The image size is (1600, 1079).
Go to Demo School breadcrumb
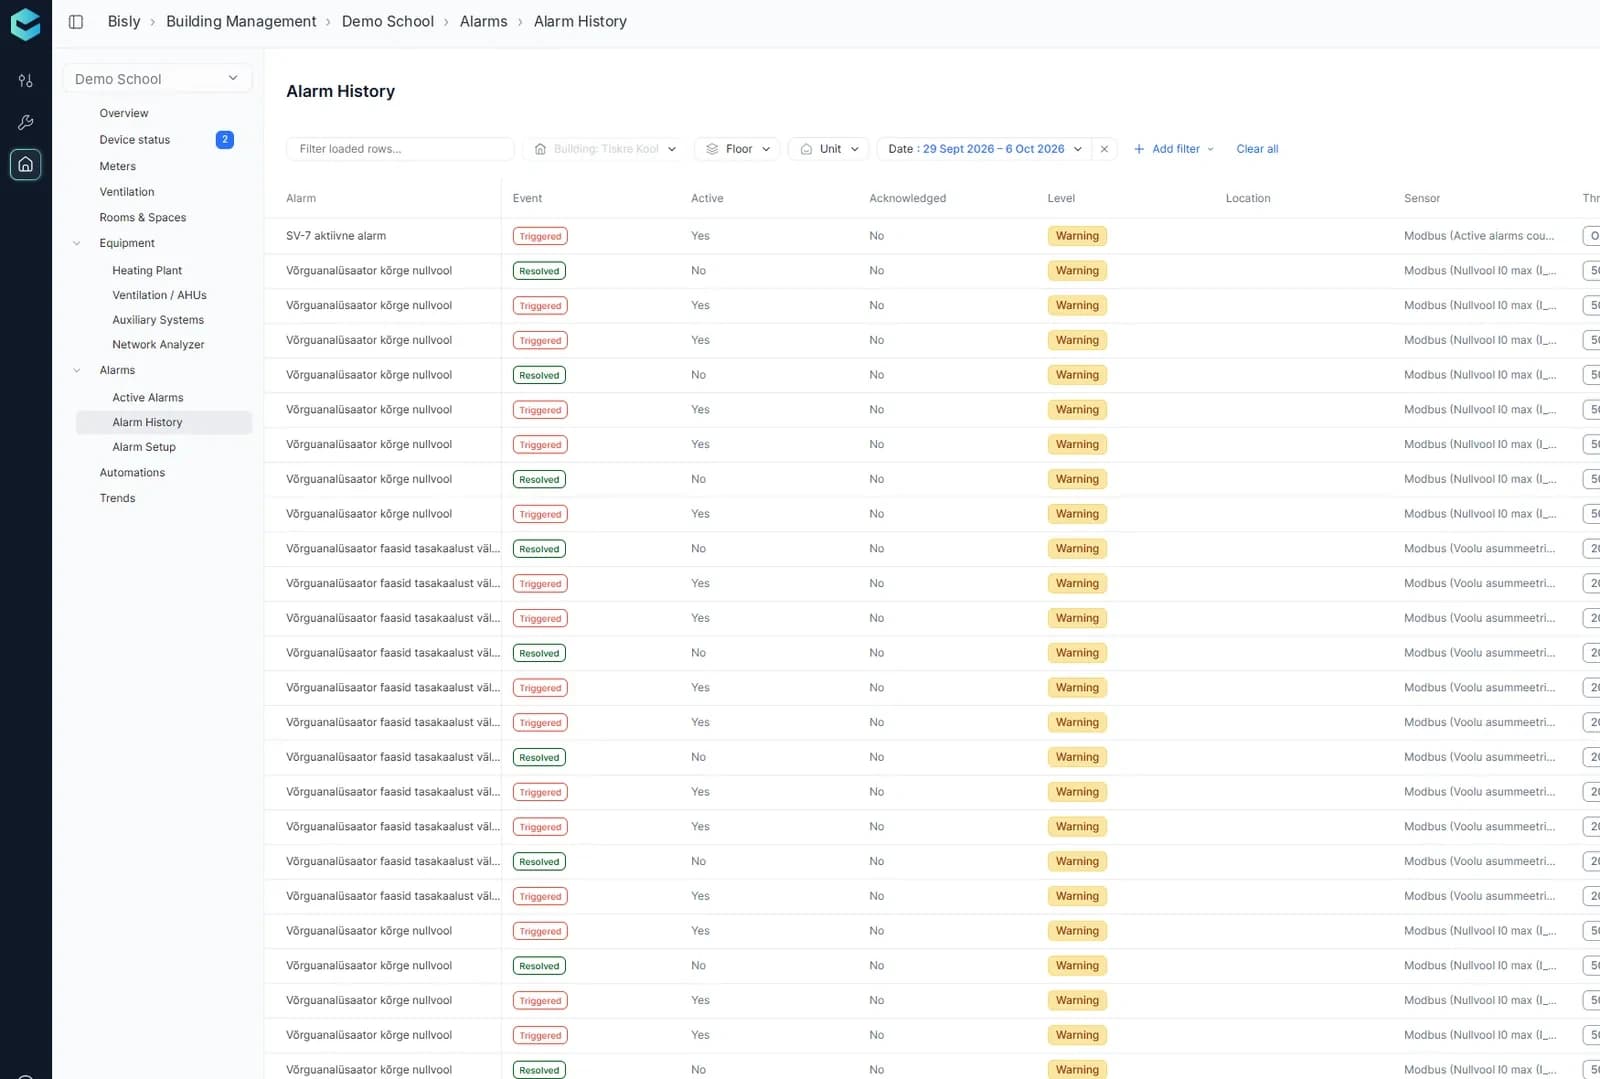point(388,21)
